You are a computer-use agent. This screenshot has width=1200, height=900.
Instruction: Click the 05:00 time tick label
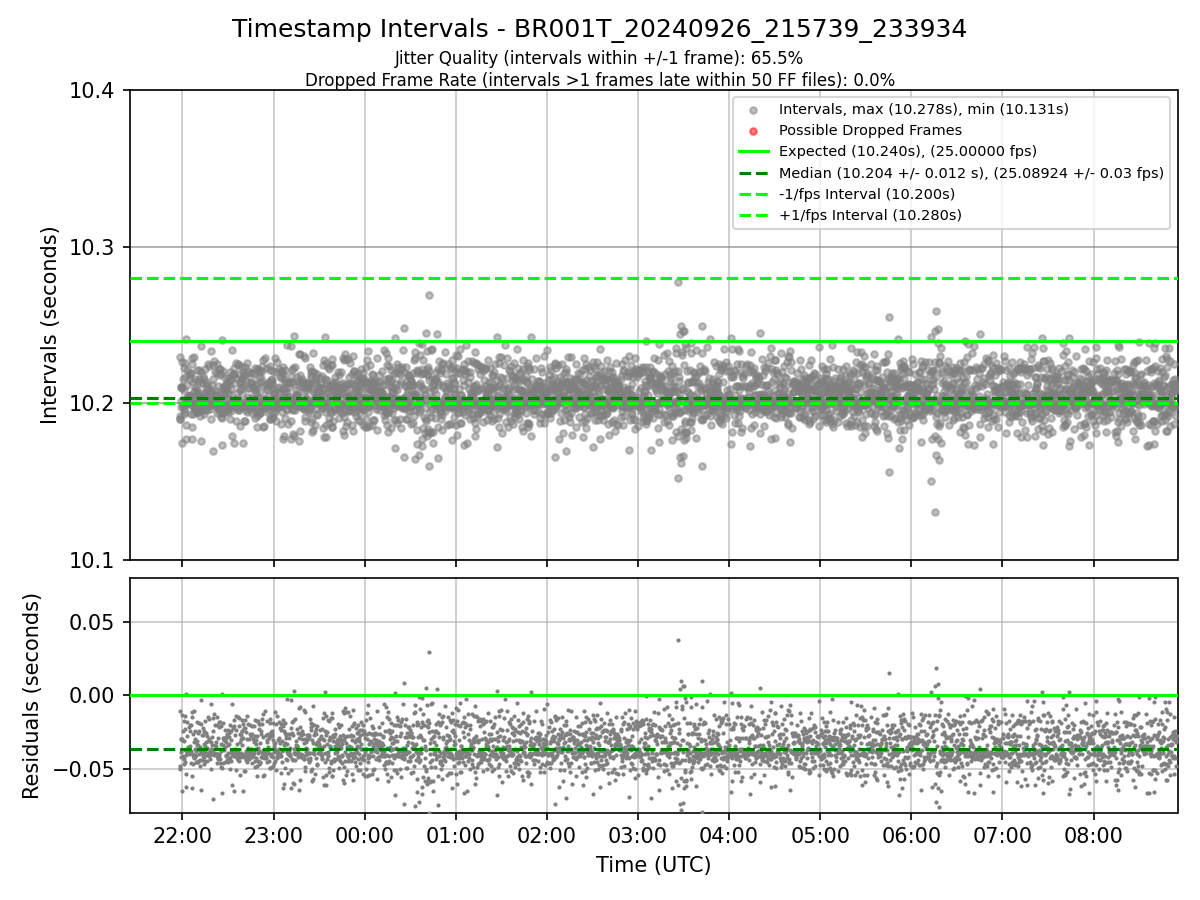tap(820, 834)
